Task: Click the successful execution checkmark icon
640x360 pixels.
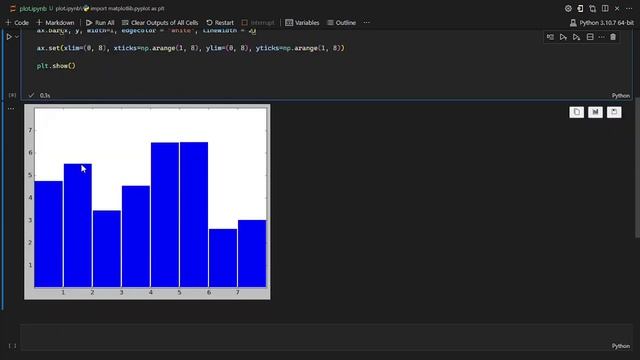Action: (31, 95)
